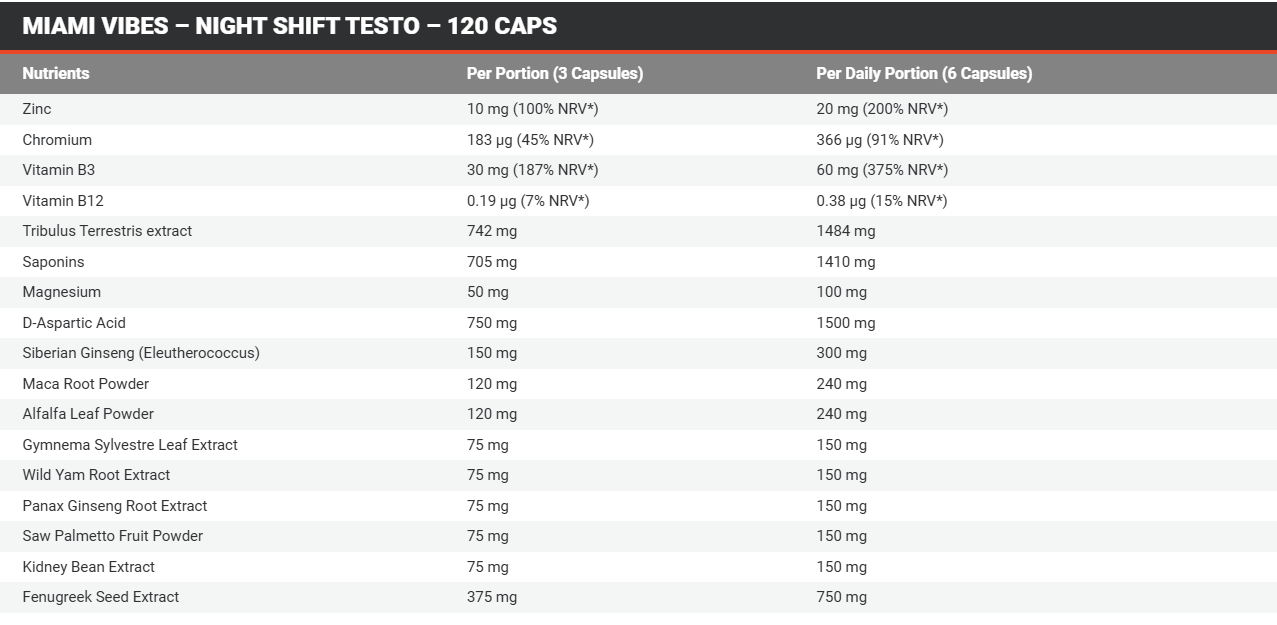Click the Chromium nutrient name
The image size is (1277, 625).
[x=57, y=140]
